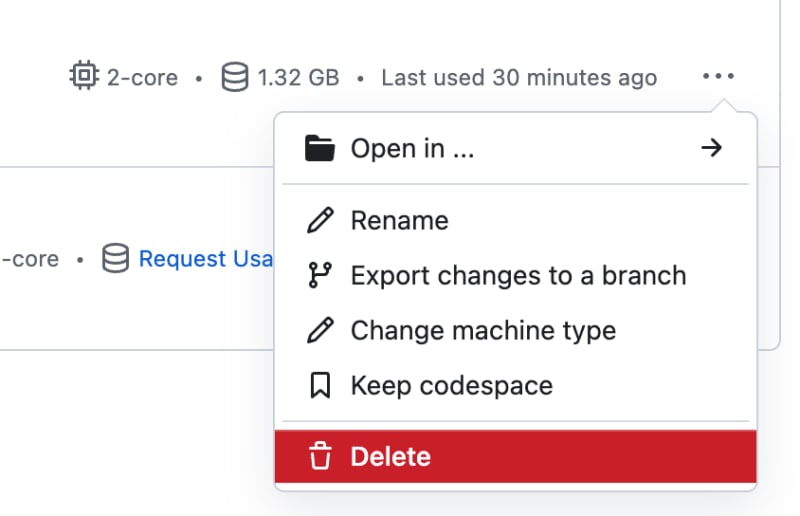This screenshot has width=800, height=516.
Task: Choose Rename from the menu
Action: click(515, 220)
